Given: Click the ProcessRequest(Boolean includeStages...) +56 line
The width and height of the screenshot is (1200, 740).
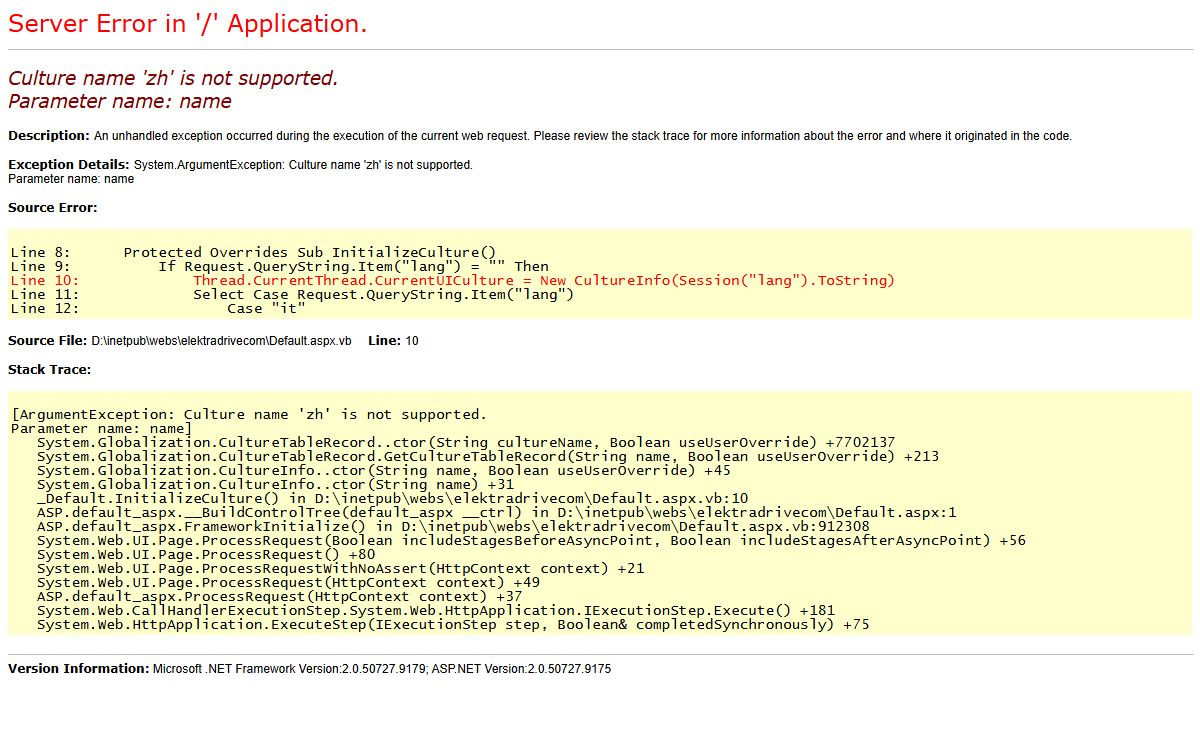Looking at the screenshot, I should tap(531, 540).
